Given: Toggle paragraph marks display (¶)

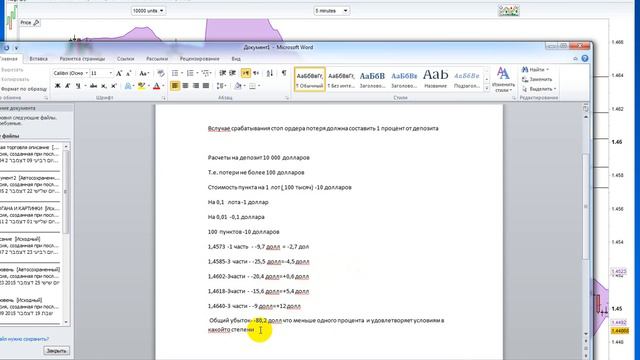Looking at the screenshot, I should pyautogui.click(x=284, y=73).
